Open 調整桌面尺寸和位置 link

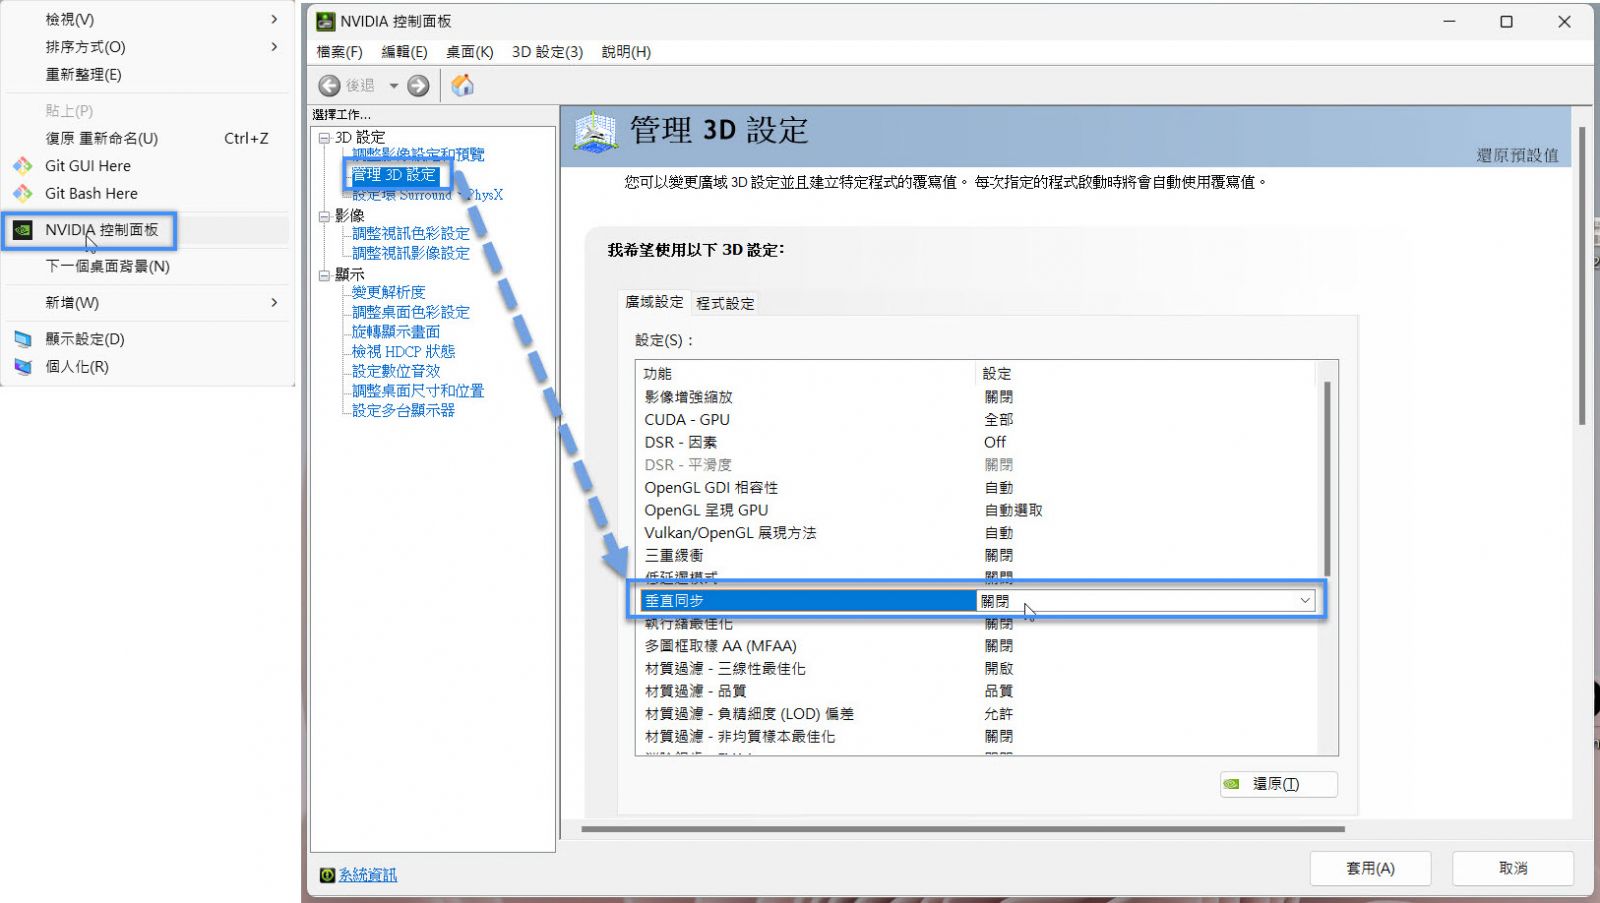417,391
